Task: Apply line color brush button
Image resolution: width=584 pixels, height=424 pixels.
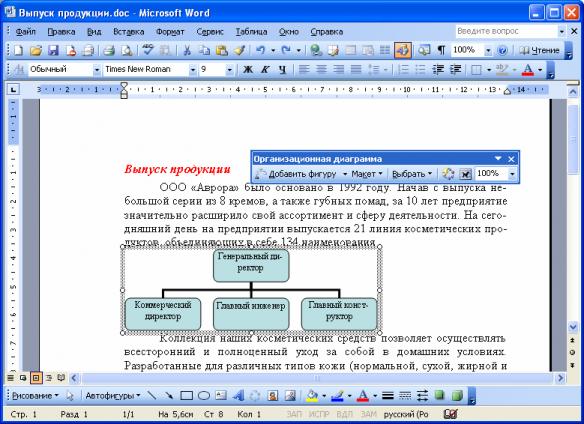Action: tap(337, 396)
